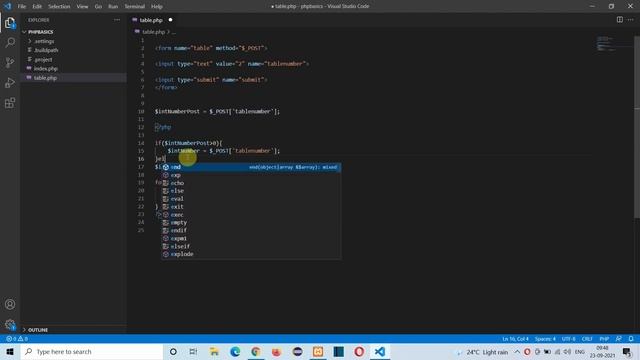The width and height of the screenshot is (640, 360).
Task: Open File Explorer from taskbar
Action: (214, 351)
